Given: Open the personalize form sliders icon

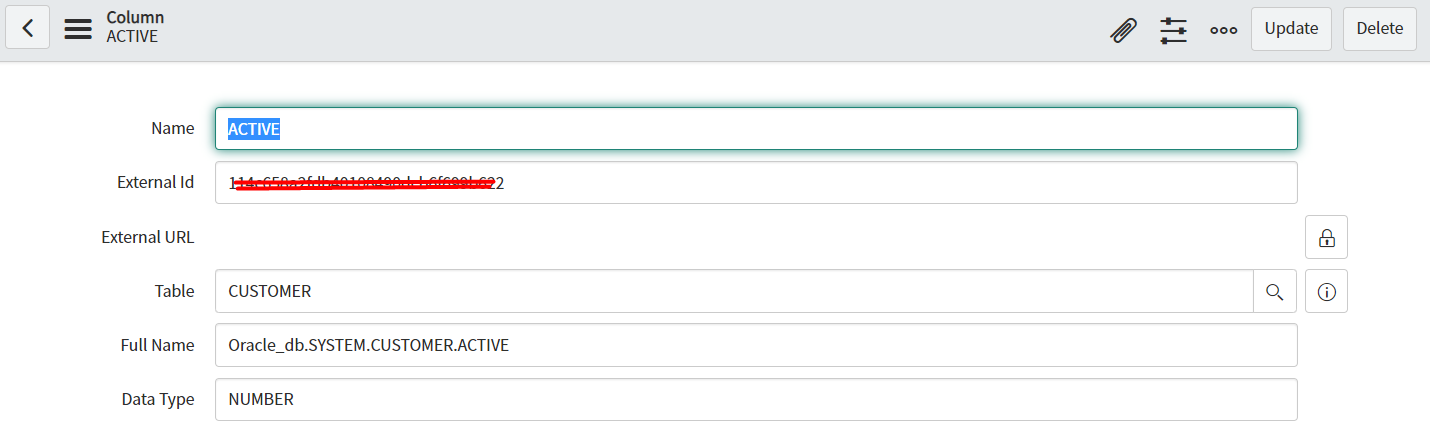Looking at the screenshot, I should (1173, 29).
